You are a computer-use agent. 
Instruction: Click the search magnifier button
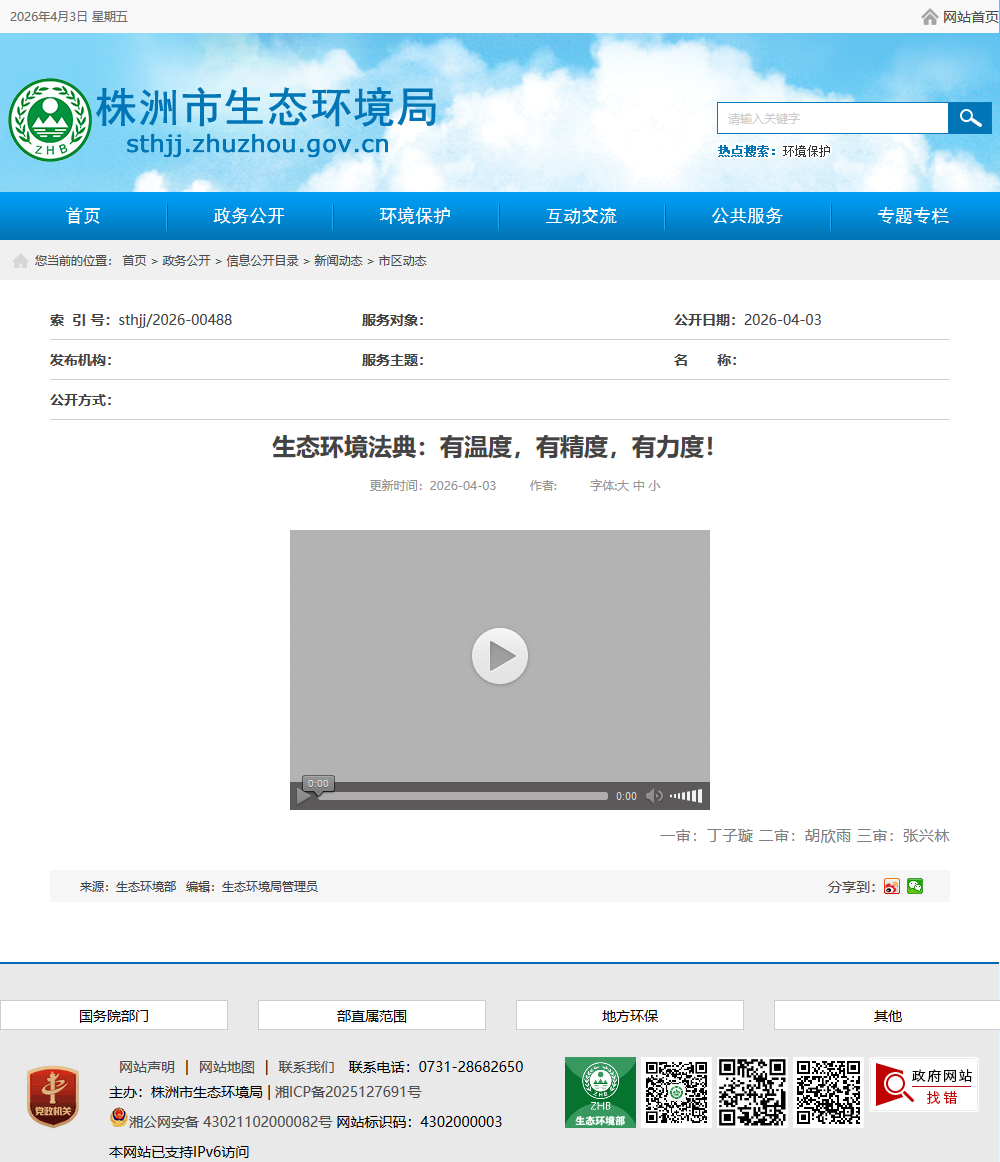pyautogui.click(x=969, y=118)
